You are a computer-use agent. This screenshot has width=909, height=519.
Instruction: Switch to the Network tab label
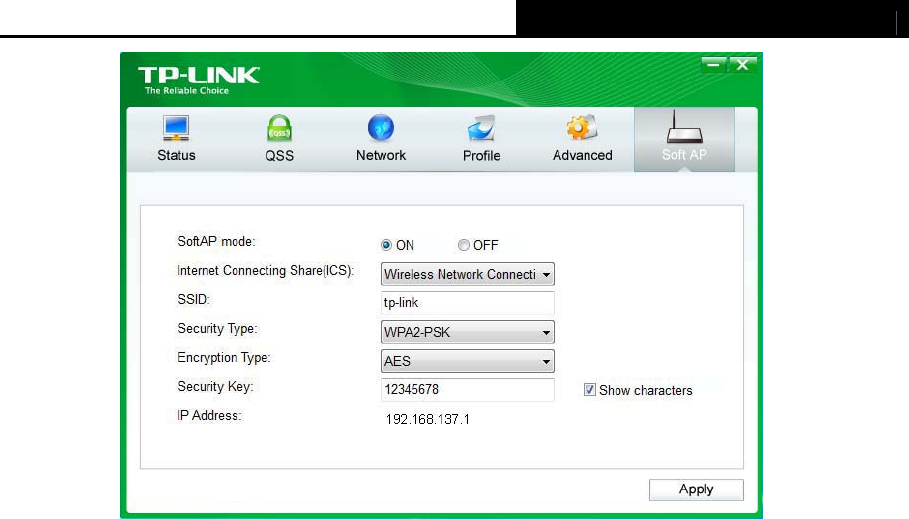tap(381, 155)
